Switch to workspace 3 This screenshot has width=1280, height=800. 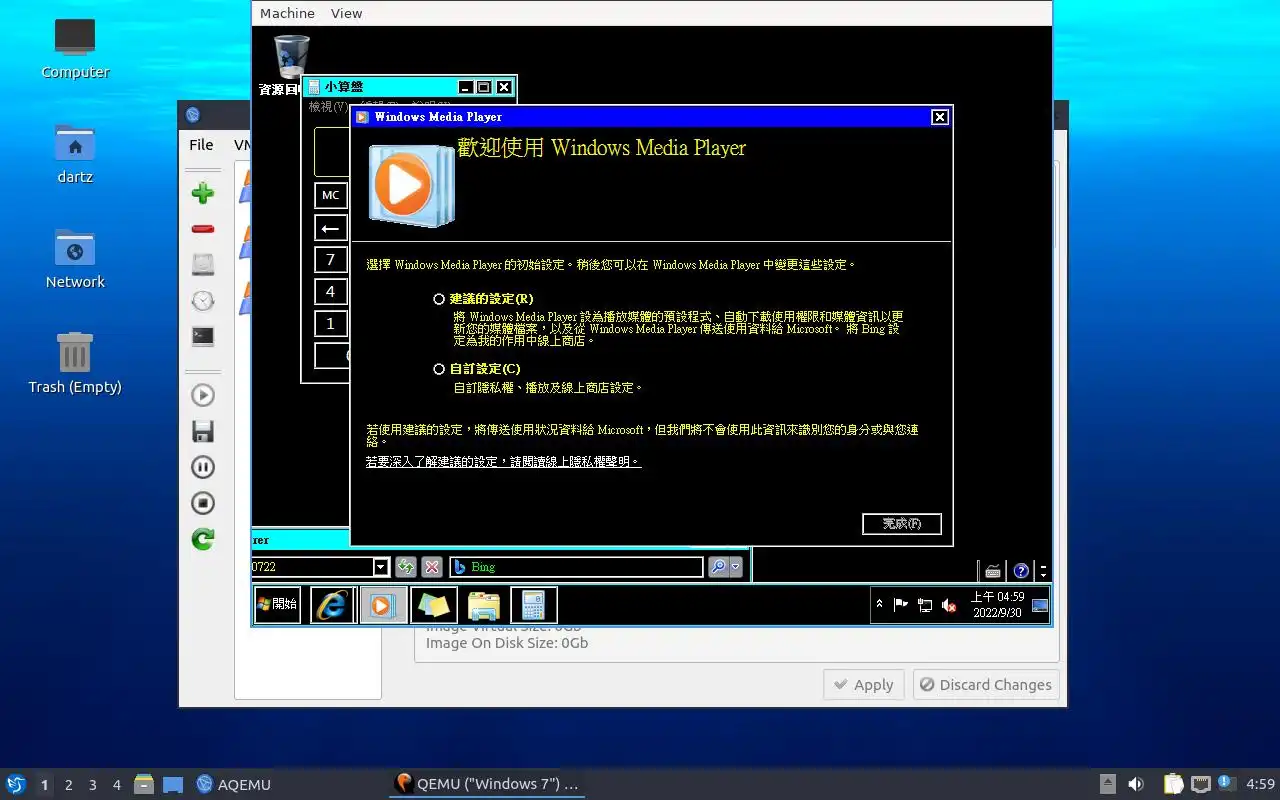[93, 785]
